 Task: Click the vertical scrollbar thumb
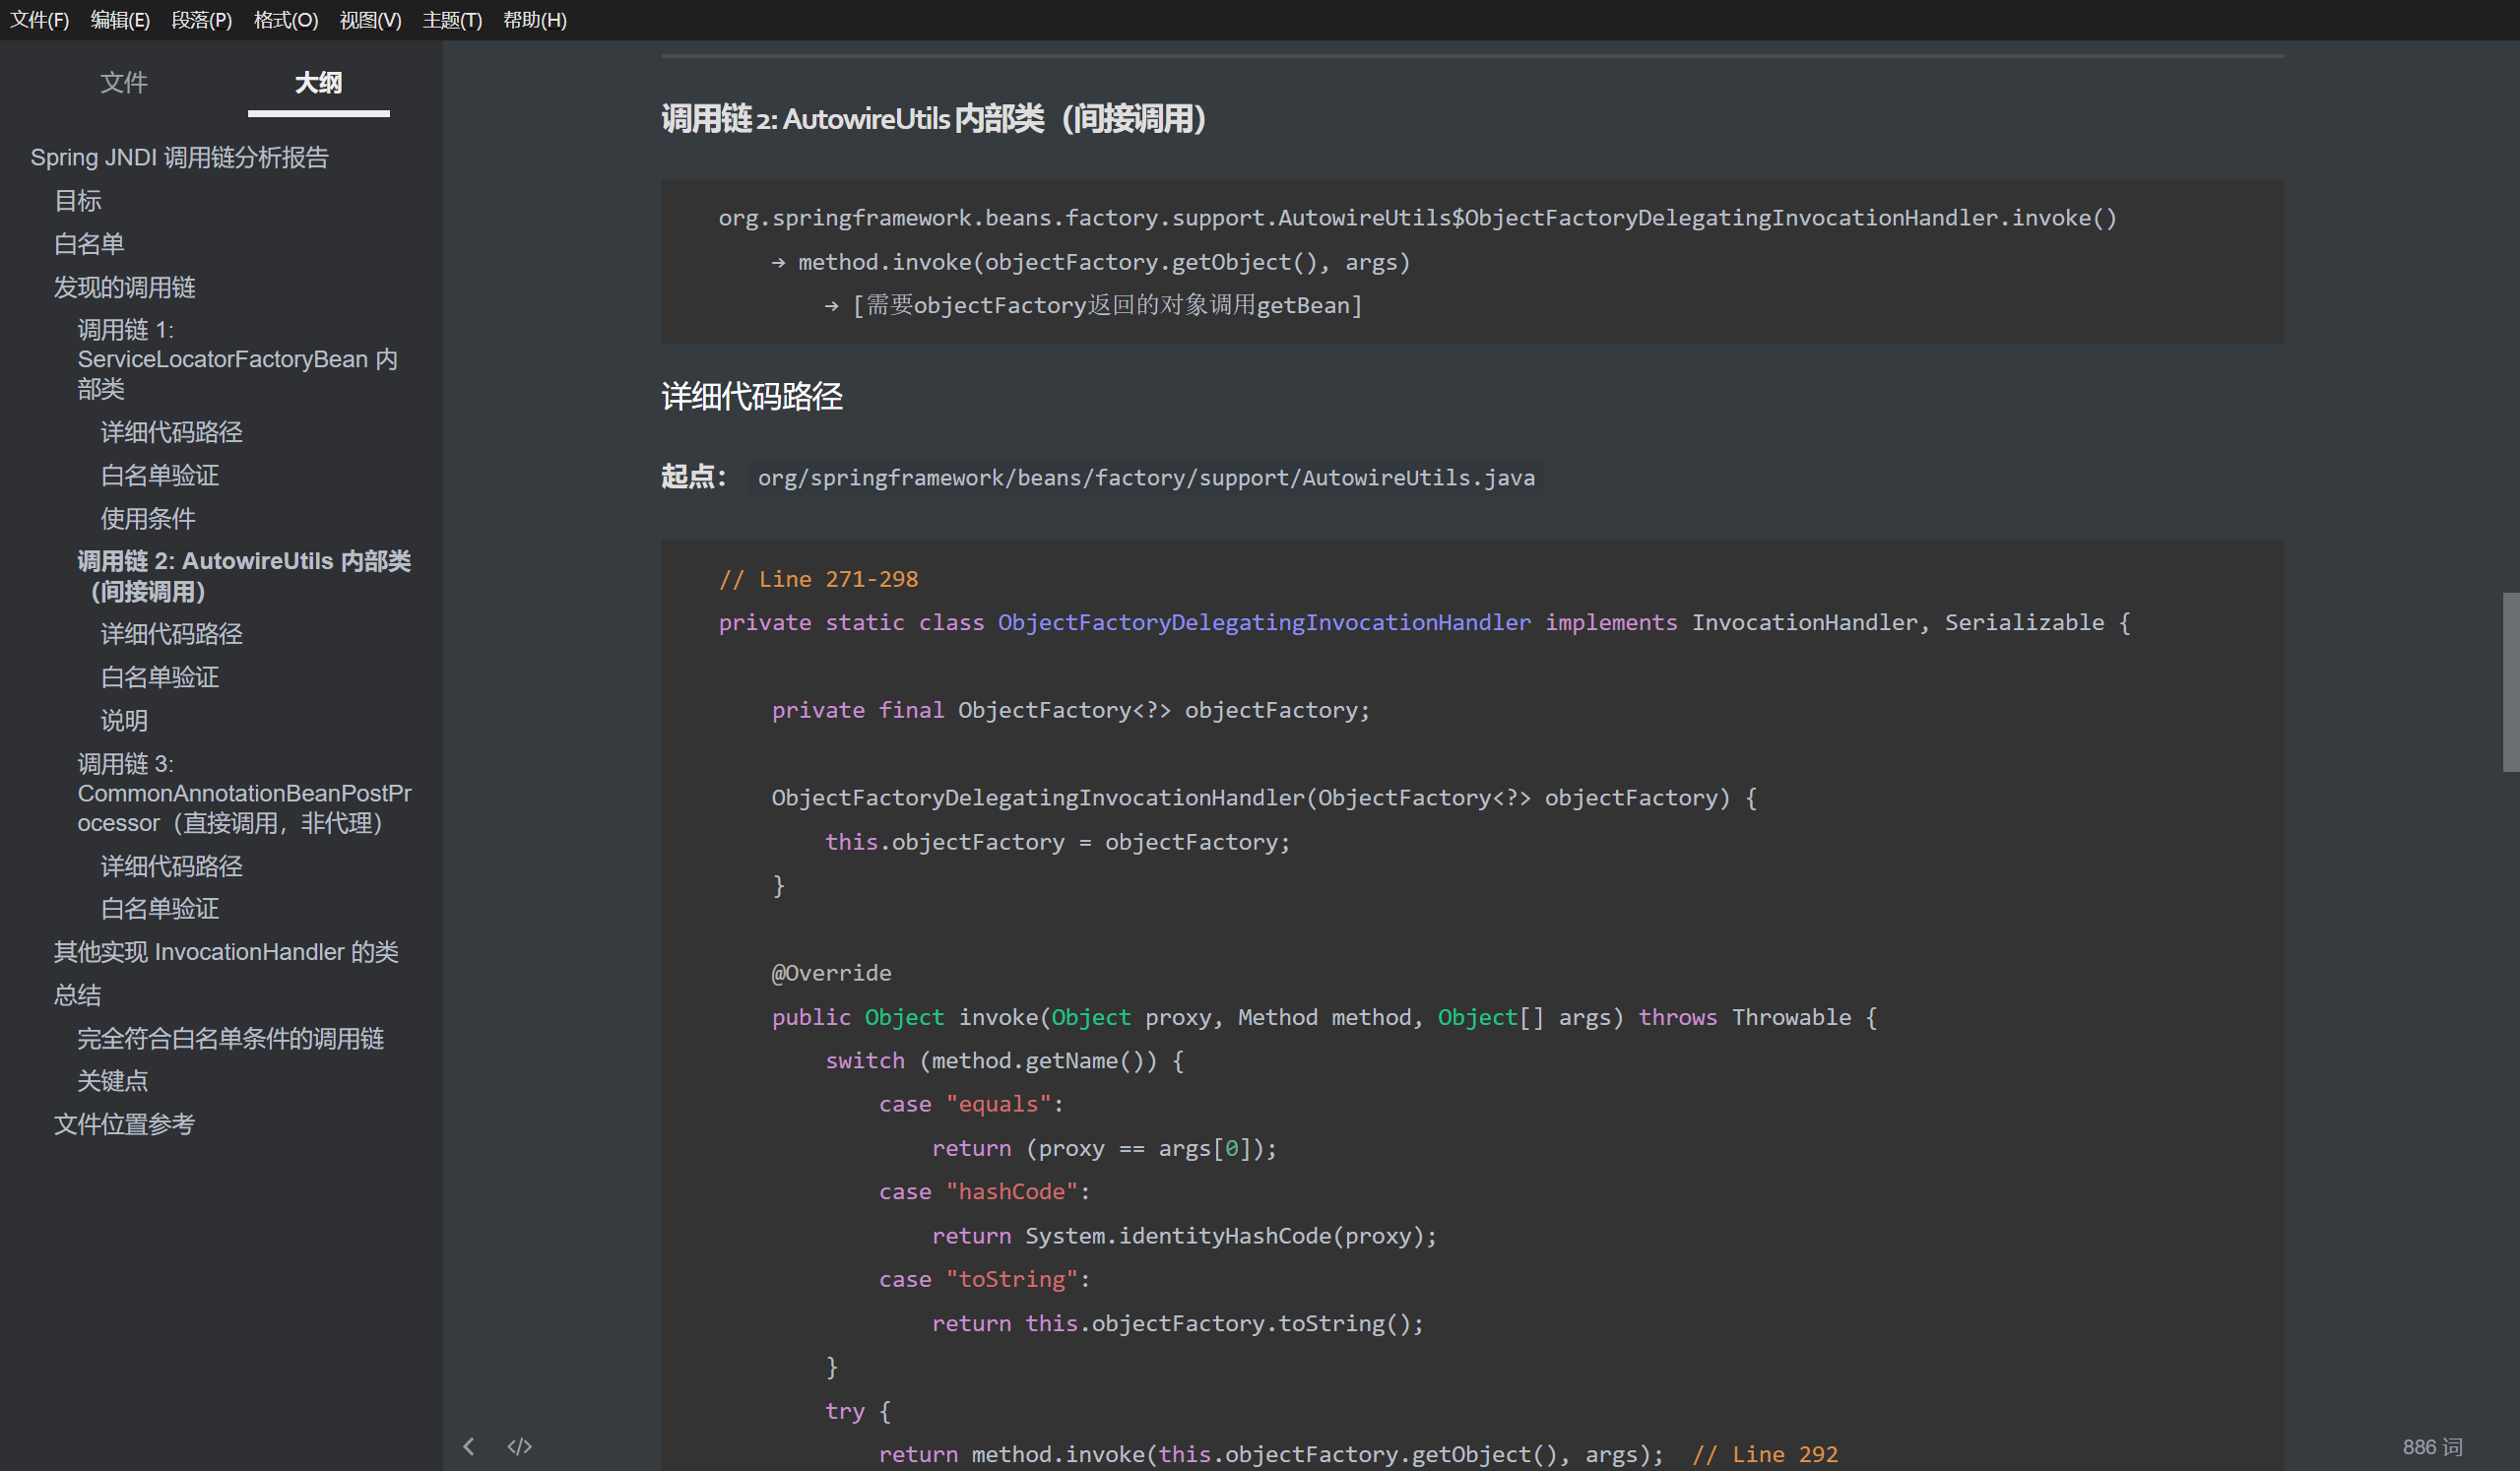tap(2510, 682)
